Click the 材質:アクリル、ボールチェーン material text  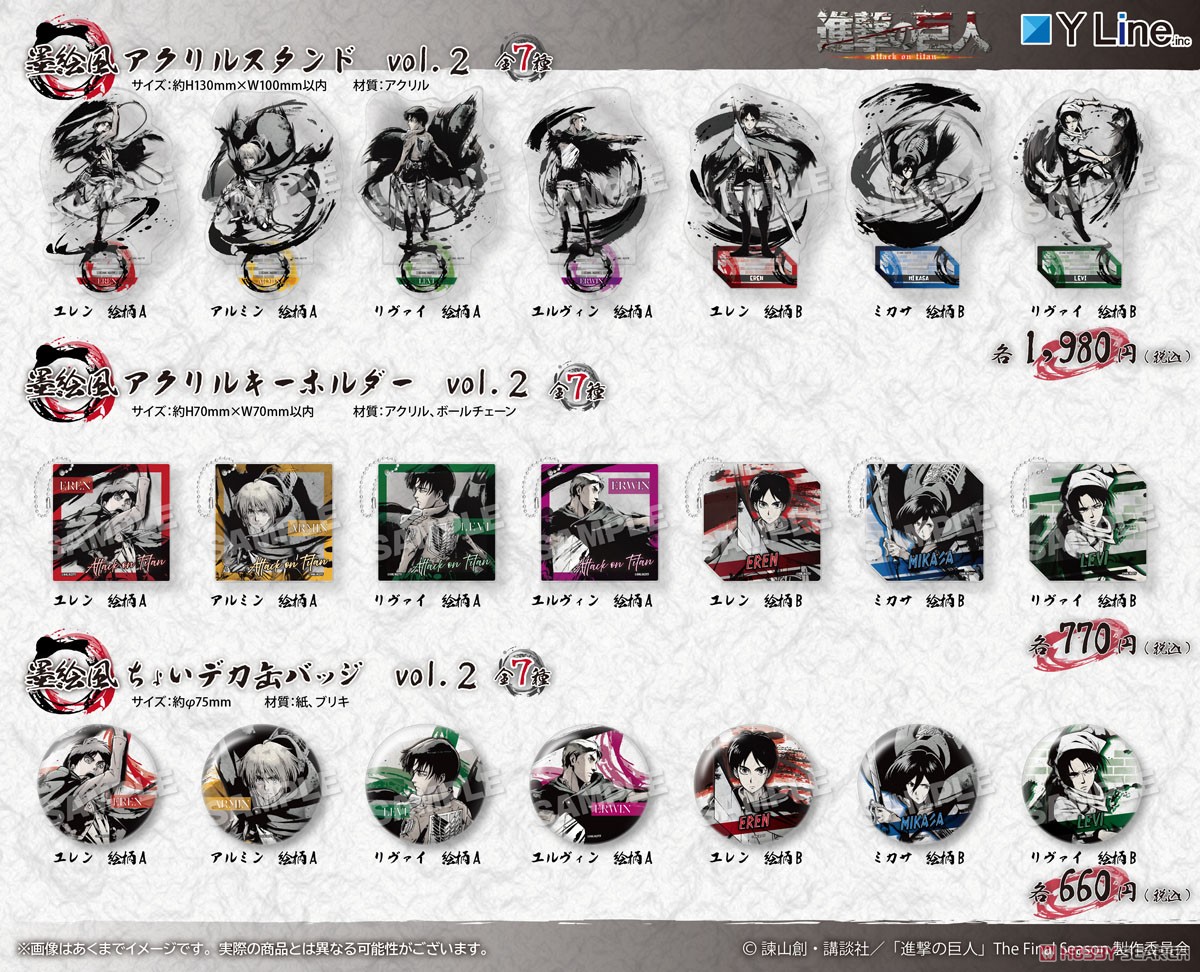click(x=434, y=410)
